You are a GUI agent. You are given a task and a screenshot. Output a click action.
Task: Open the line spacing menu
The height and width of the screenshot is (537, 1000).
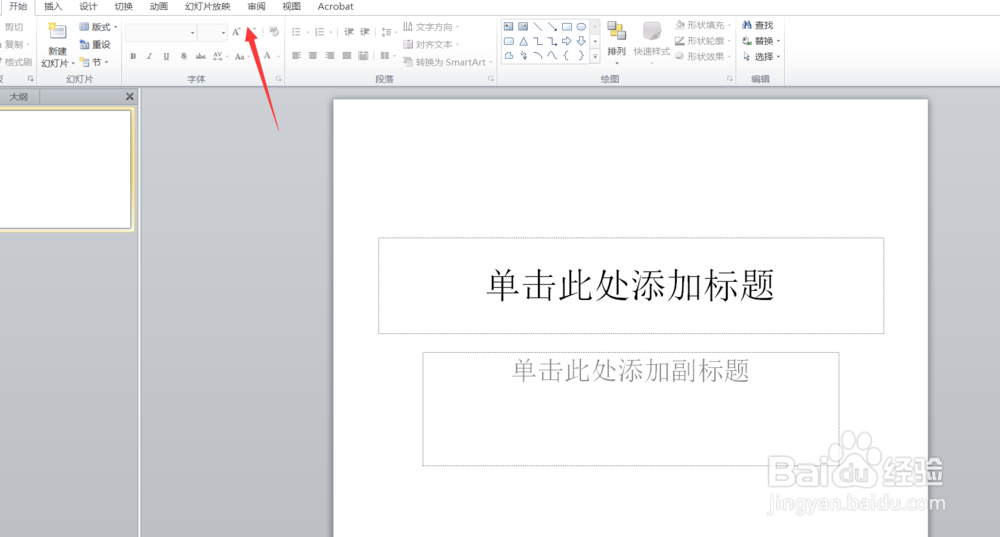(388, 32)
